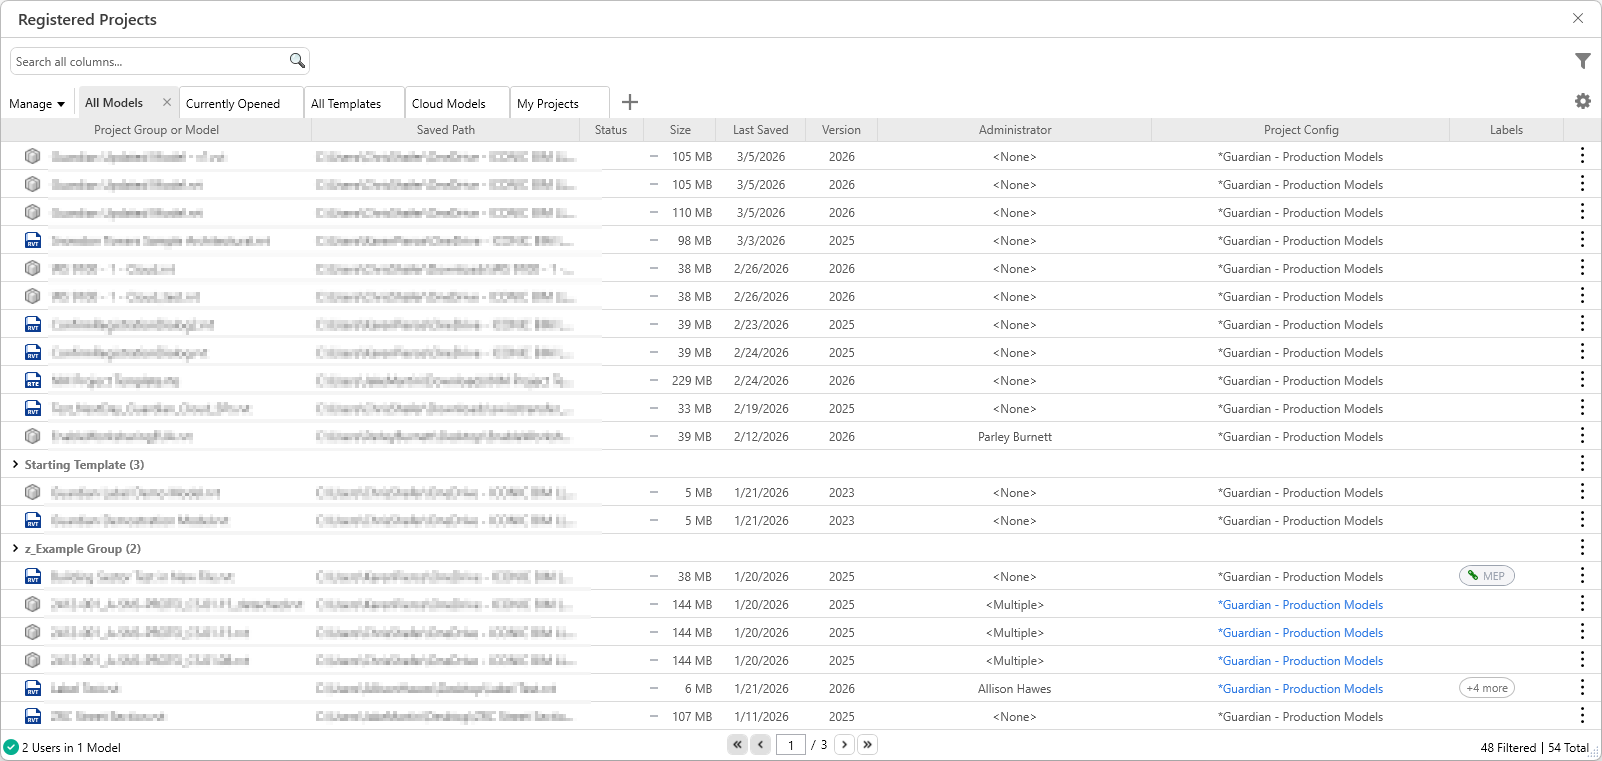
Task: Sort by the Saved Path column header
Action: point(446,130)
